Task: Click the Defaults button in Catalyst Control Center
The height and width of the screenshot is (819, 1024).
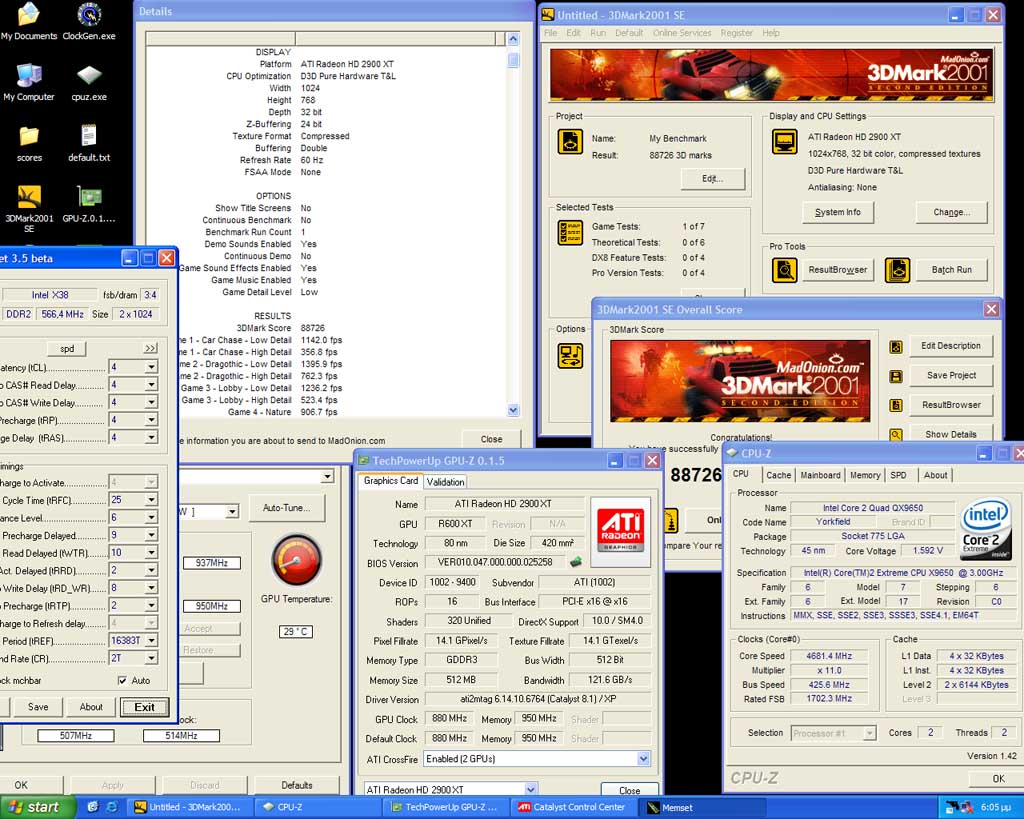Action: 296,785
